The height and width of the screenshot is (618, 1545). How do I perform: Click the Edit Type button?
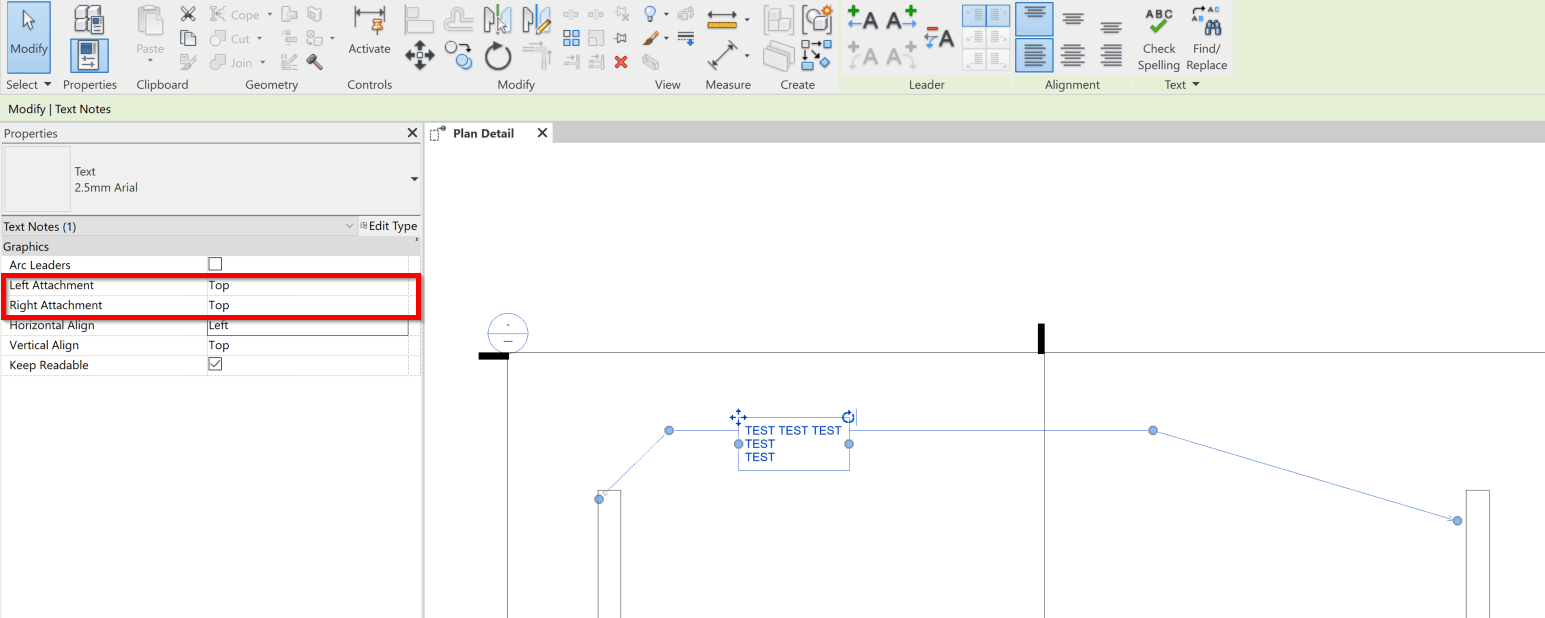(x=389, y=225)
